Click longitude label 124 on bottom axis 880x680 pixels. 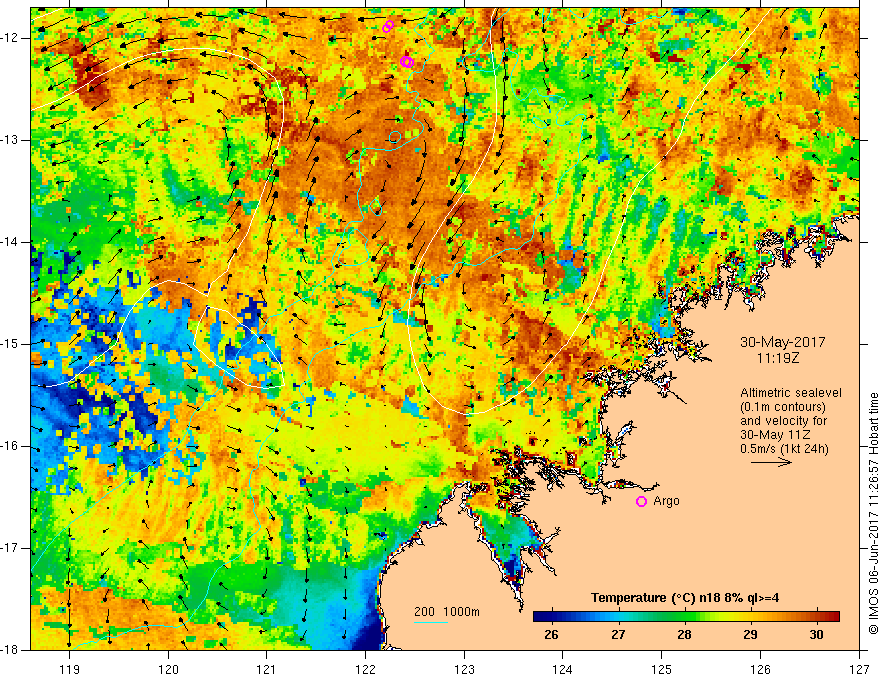[x=563, y=669]
